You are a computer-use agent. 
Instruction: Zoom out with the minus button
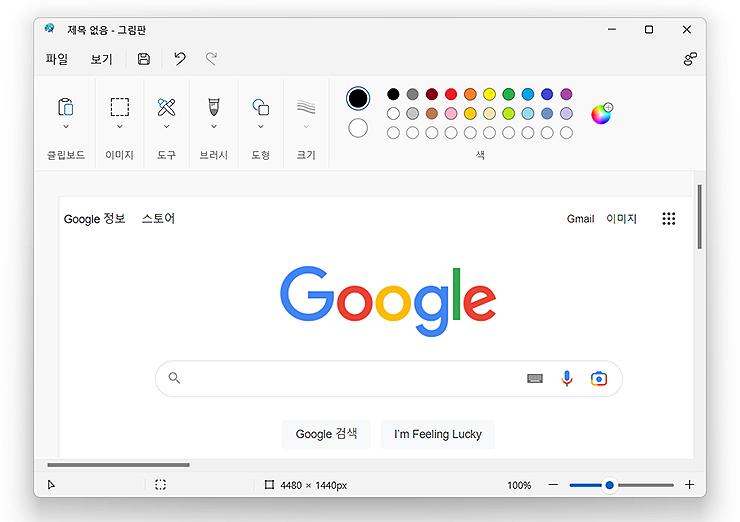tap(553, 485)
